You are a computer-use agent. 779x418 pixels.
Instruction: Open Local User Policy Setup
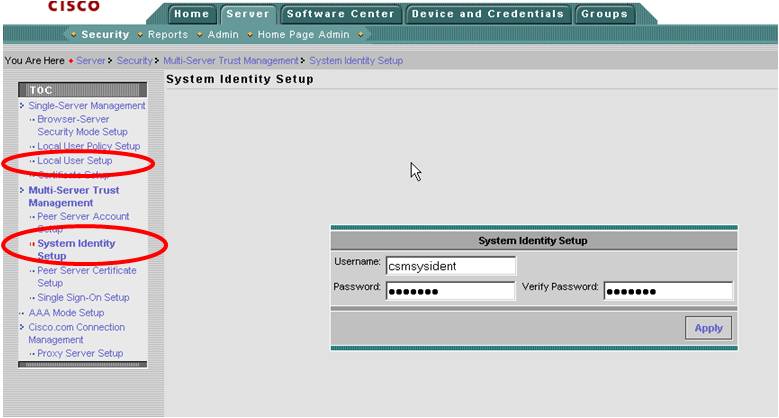coord(88,146)
